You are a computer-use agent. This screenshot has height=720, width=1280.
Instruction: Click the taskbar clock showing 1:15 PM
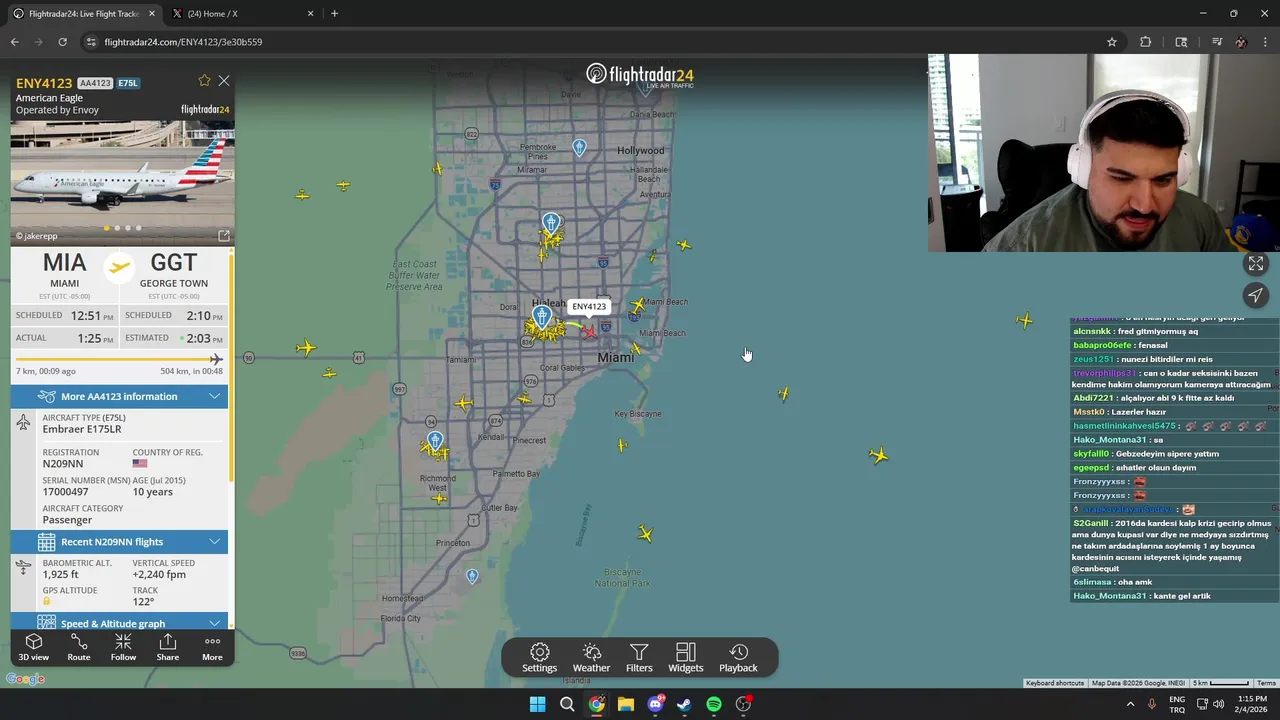1252,704
